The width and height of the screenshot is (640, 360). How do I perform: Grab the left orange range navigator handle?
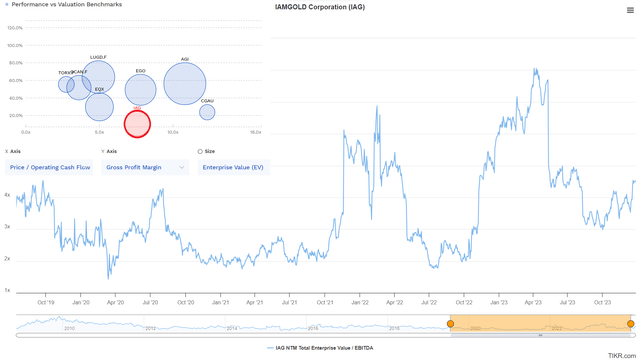point(450,324)
